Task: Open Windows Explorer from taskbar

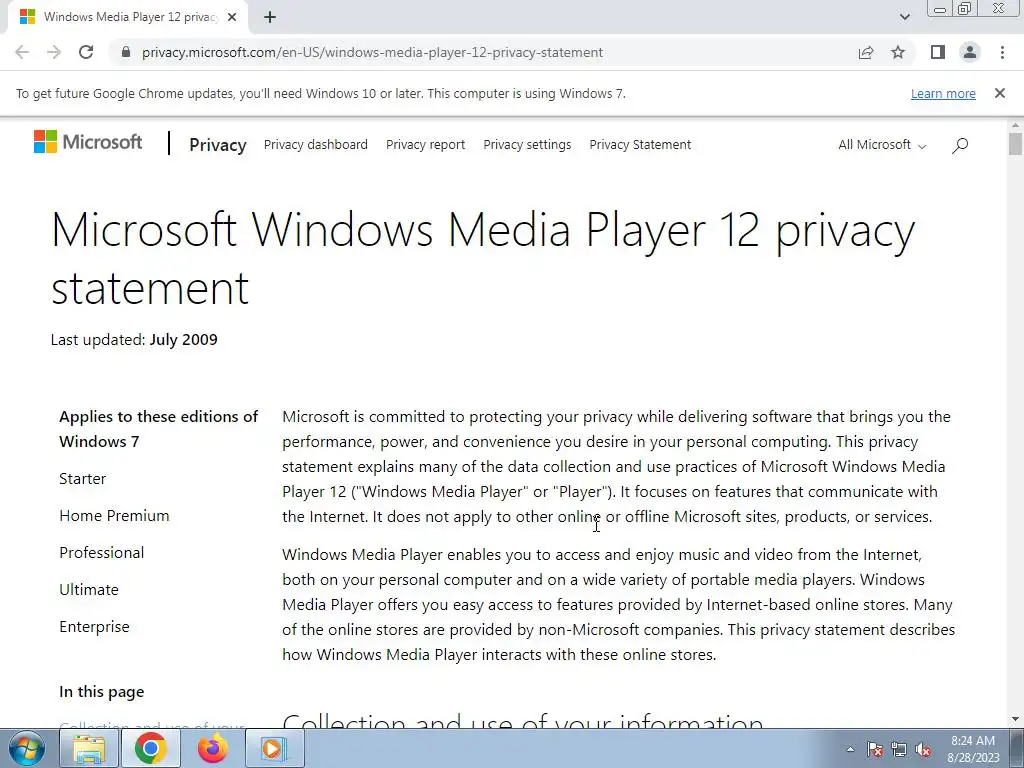Action: 89,748
